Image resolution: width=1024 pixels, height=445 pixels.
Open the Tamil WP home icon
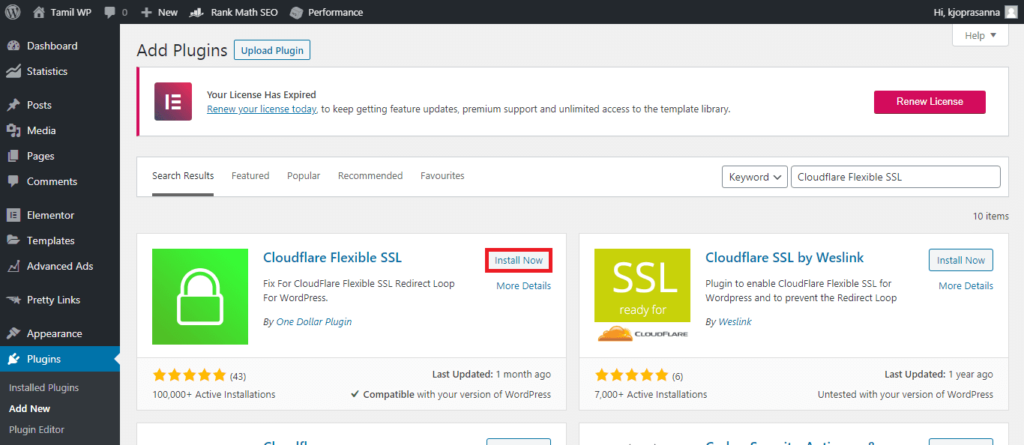coord(39,12)
